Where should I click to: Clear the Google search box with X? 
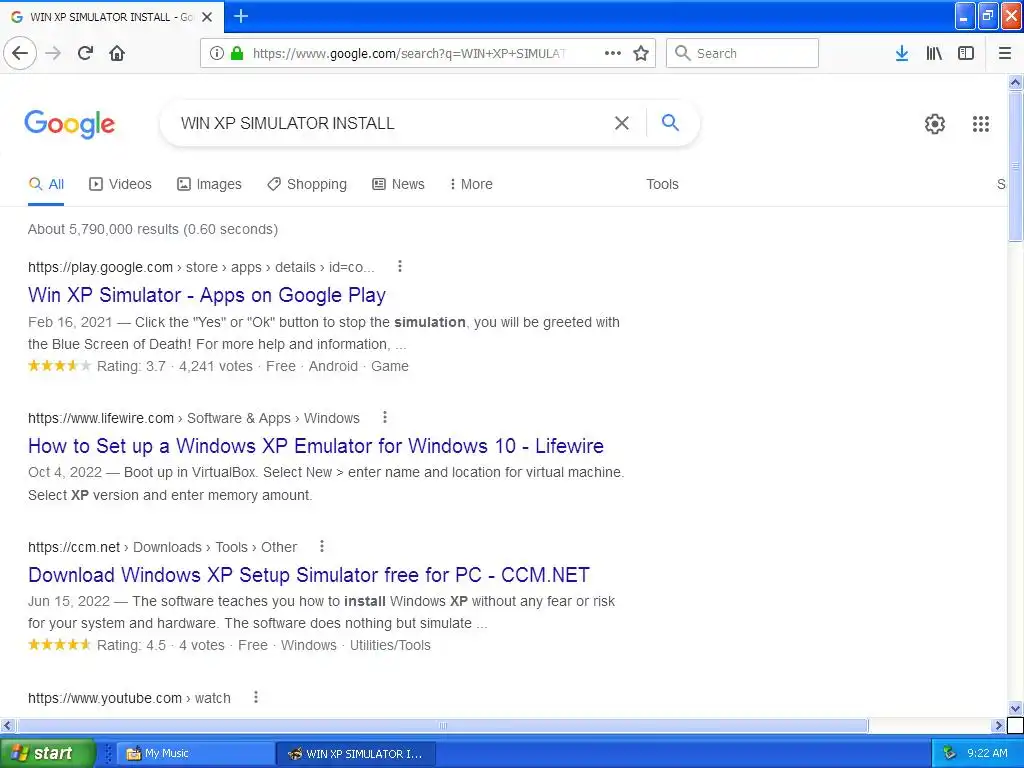[622, 123]
